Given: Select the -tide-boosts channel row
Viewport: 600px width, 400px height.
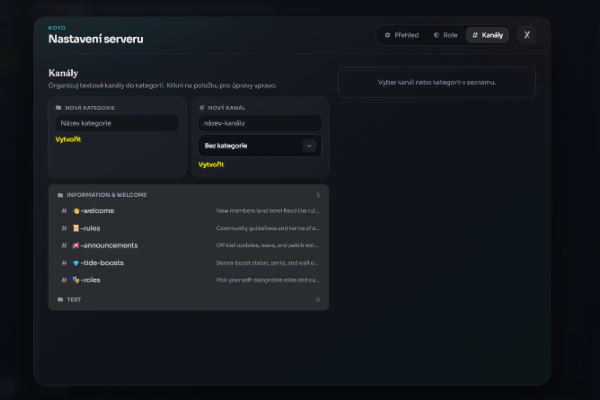Looking at the screenshot, I should point(189,263).
